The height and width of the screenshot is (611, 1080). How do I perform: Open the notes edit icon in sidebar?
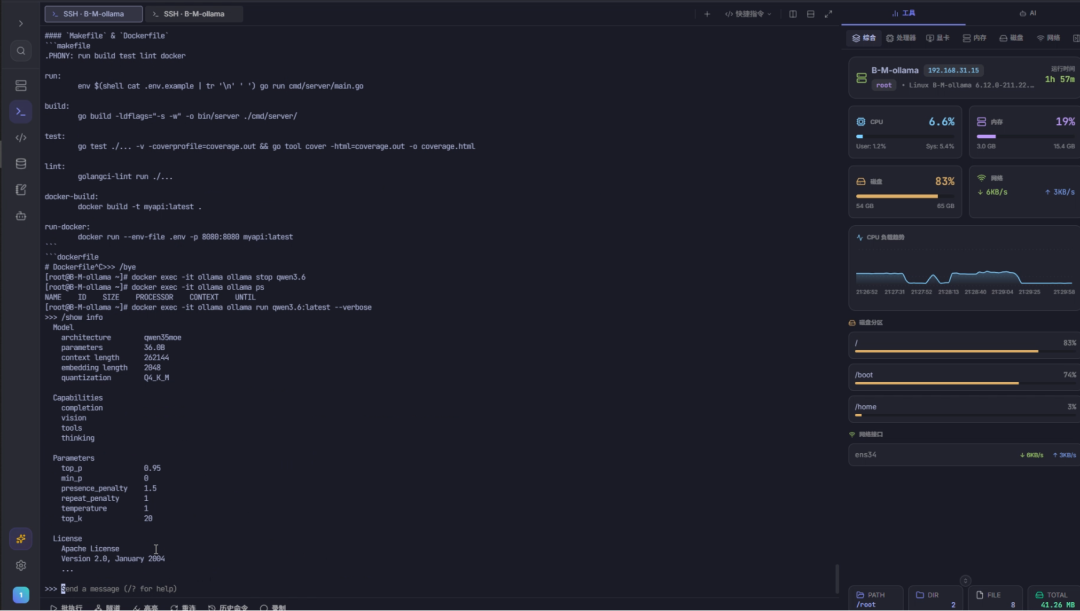[21, 189]
